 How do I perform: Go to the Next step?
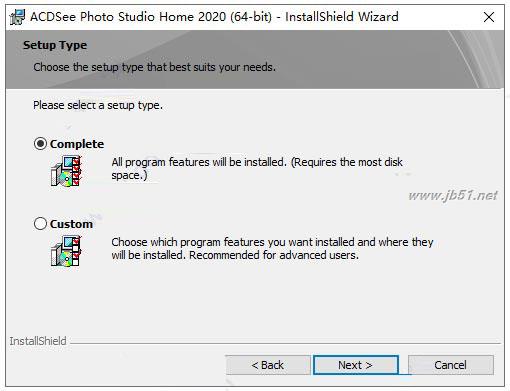coord(356,365)
